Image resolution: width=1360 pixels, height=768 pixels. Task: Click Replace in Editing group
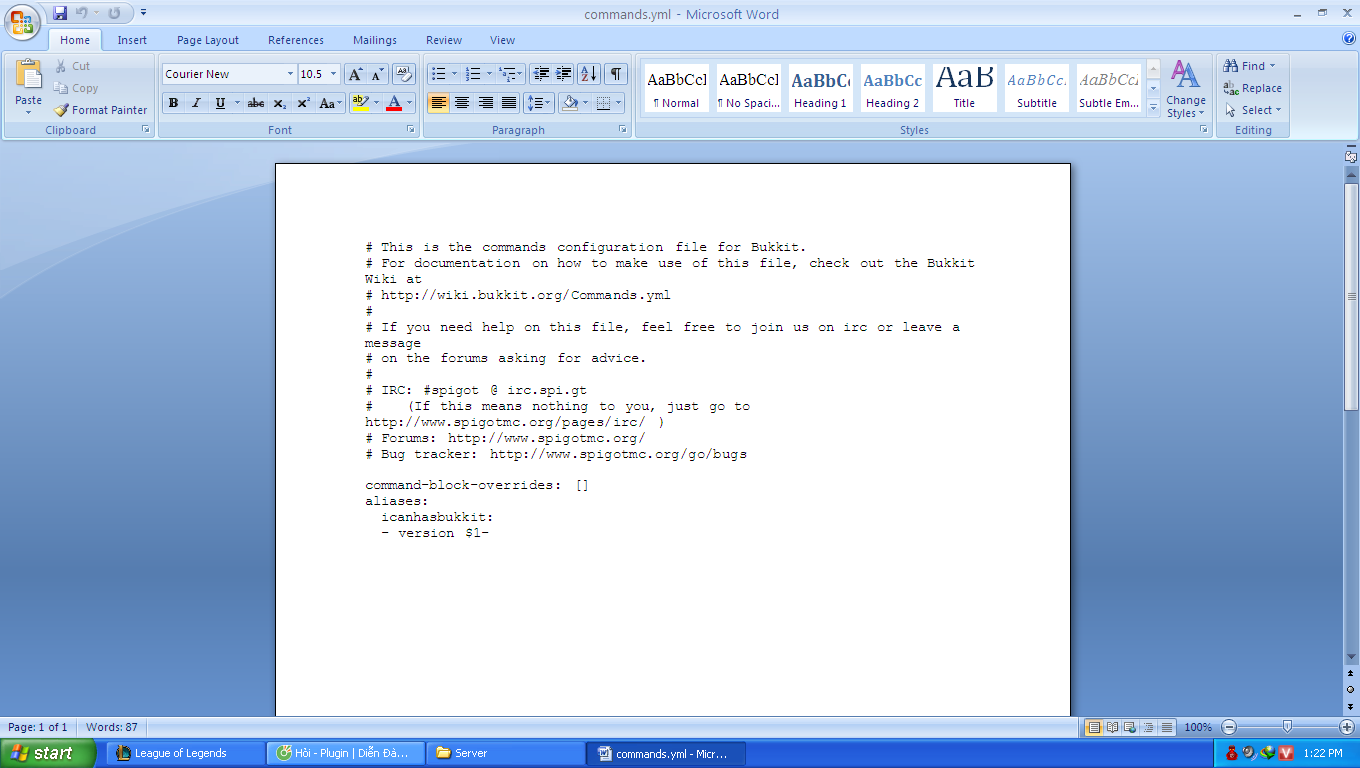pos(1252,88)
